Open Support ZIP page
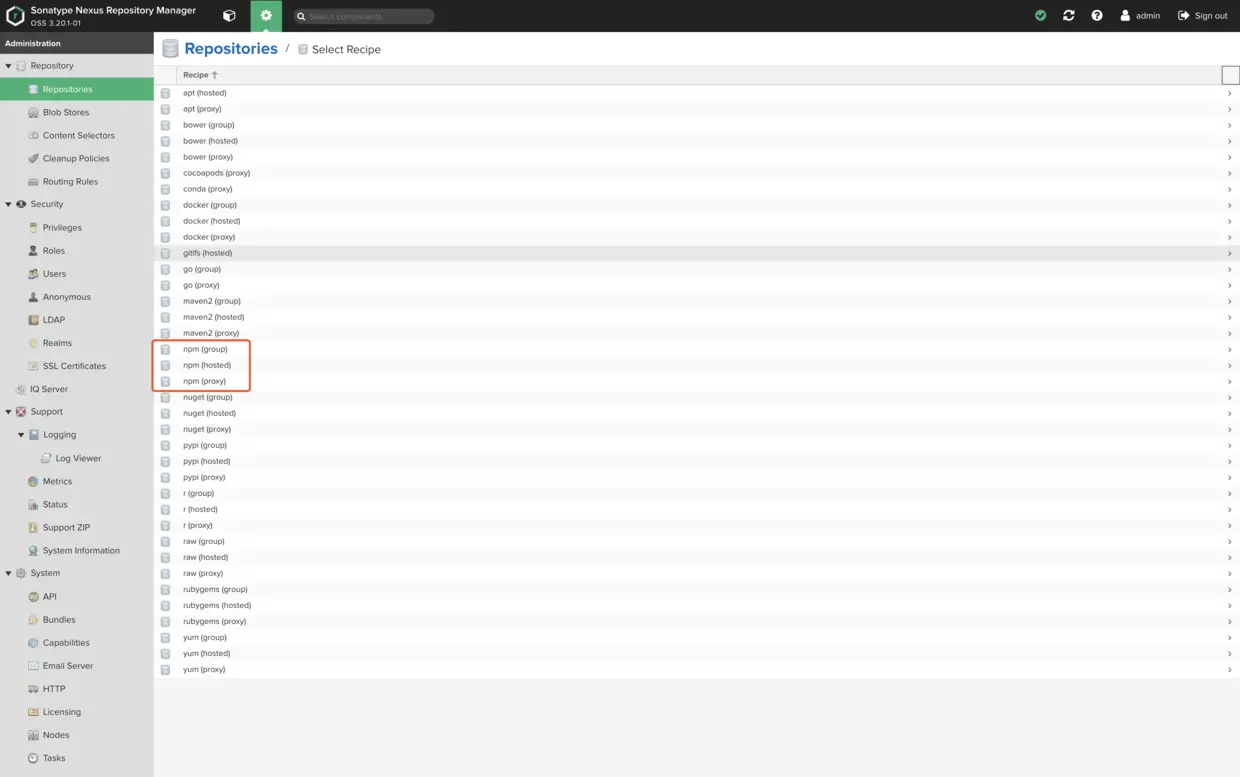1240x777 pixels. tap(77, 527)
